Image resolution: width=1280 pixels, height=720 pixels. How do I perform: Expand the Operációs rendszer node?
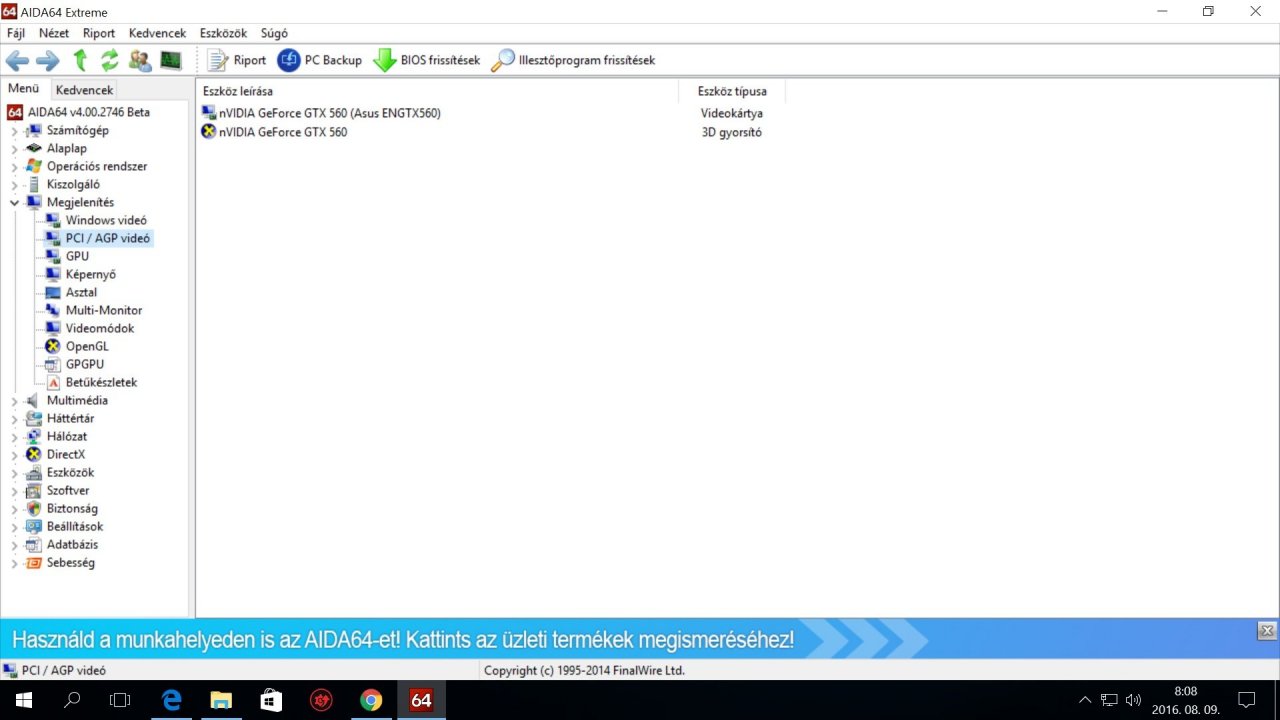click(14, 167)
